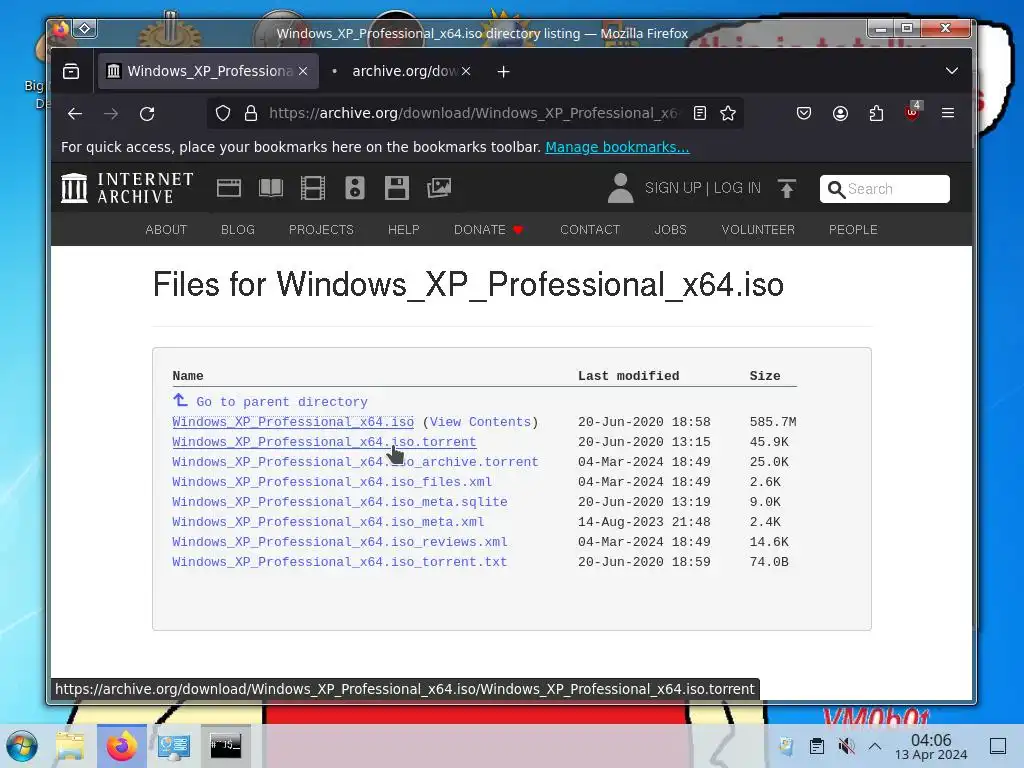Click the Internet Archive logo
This screenshot has height=768, width=1024.
pos(127,188)
